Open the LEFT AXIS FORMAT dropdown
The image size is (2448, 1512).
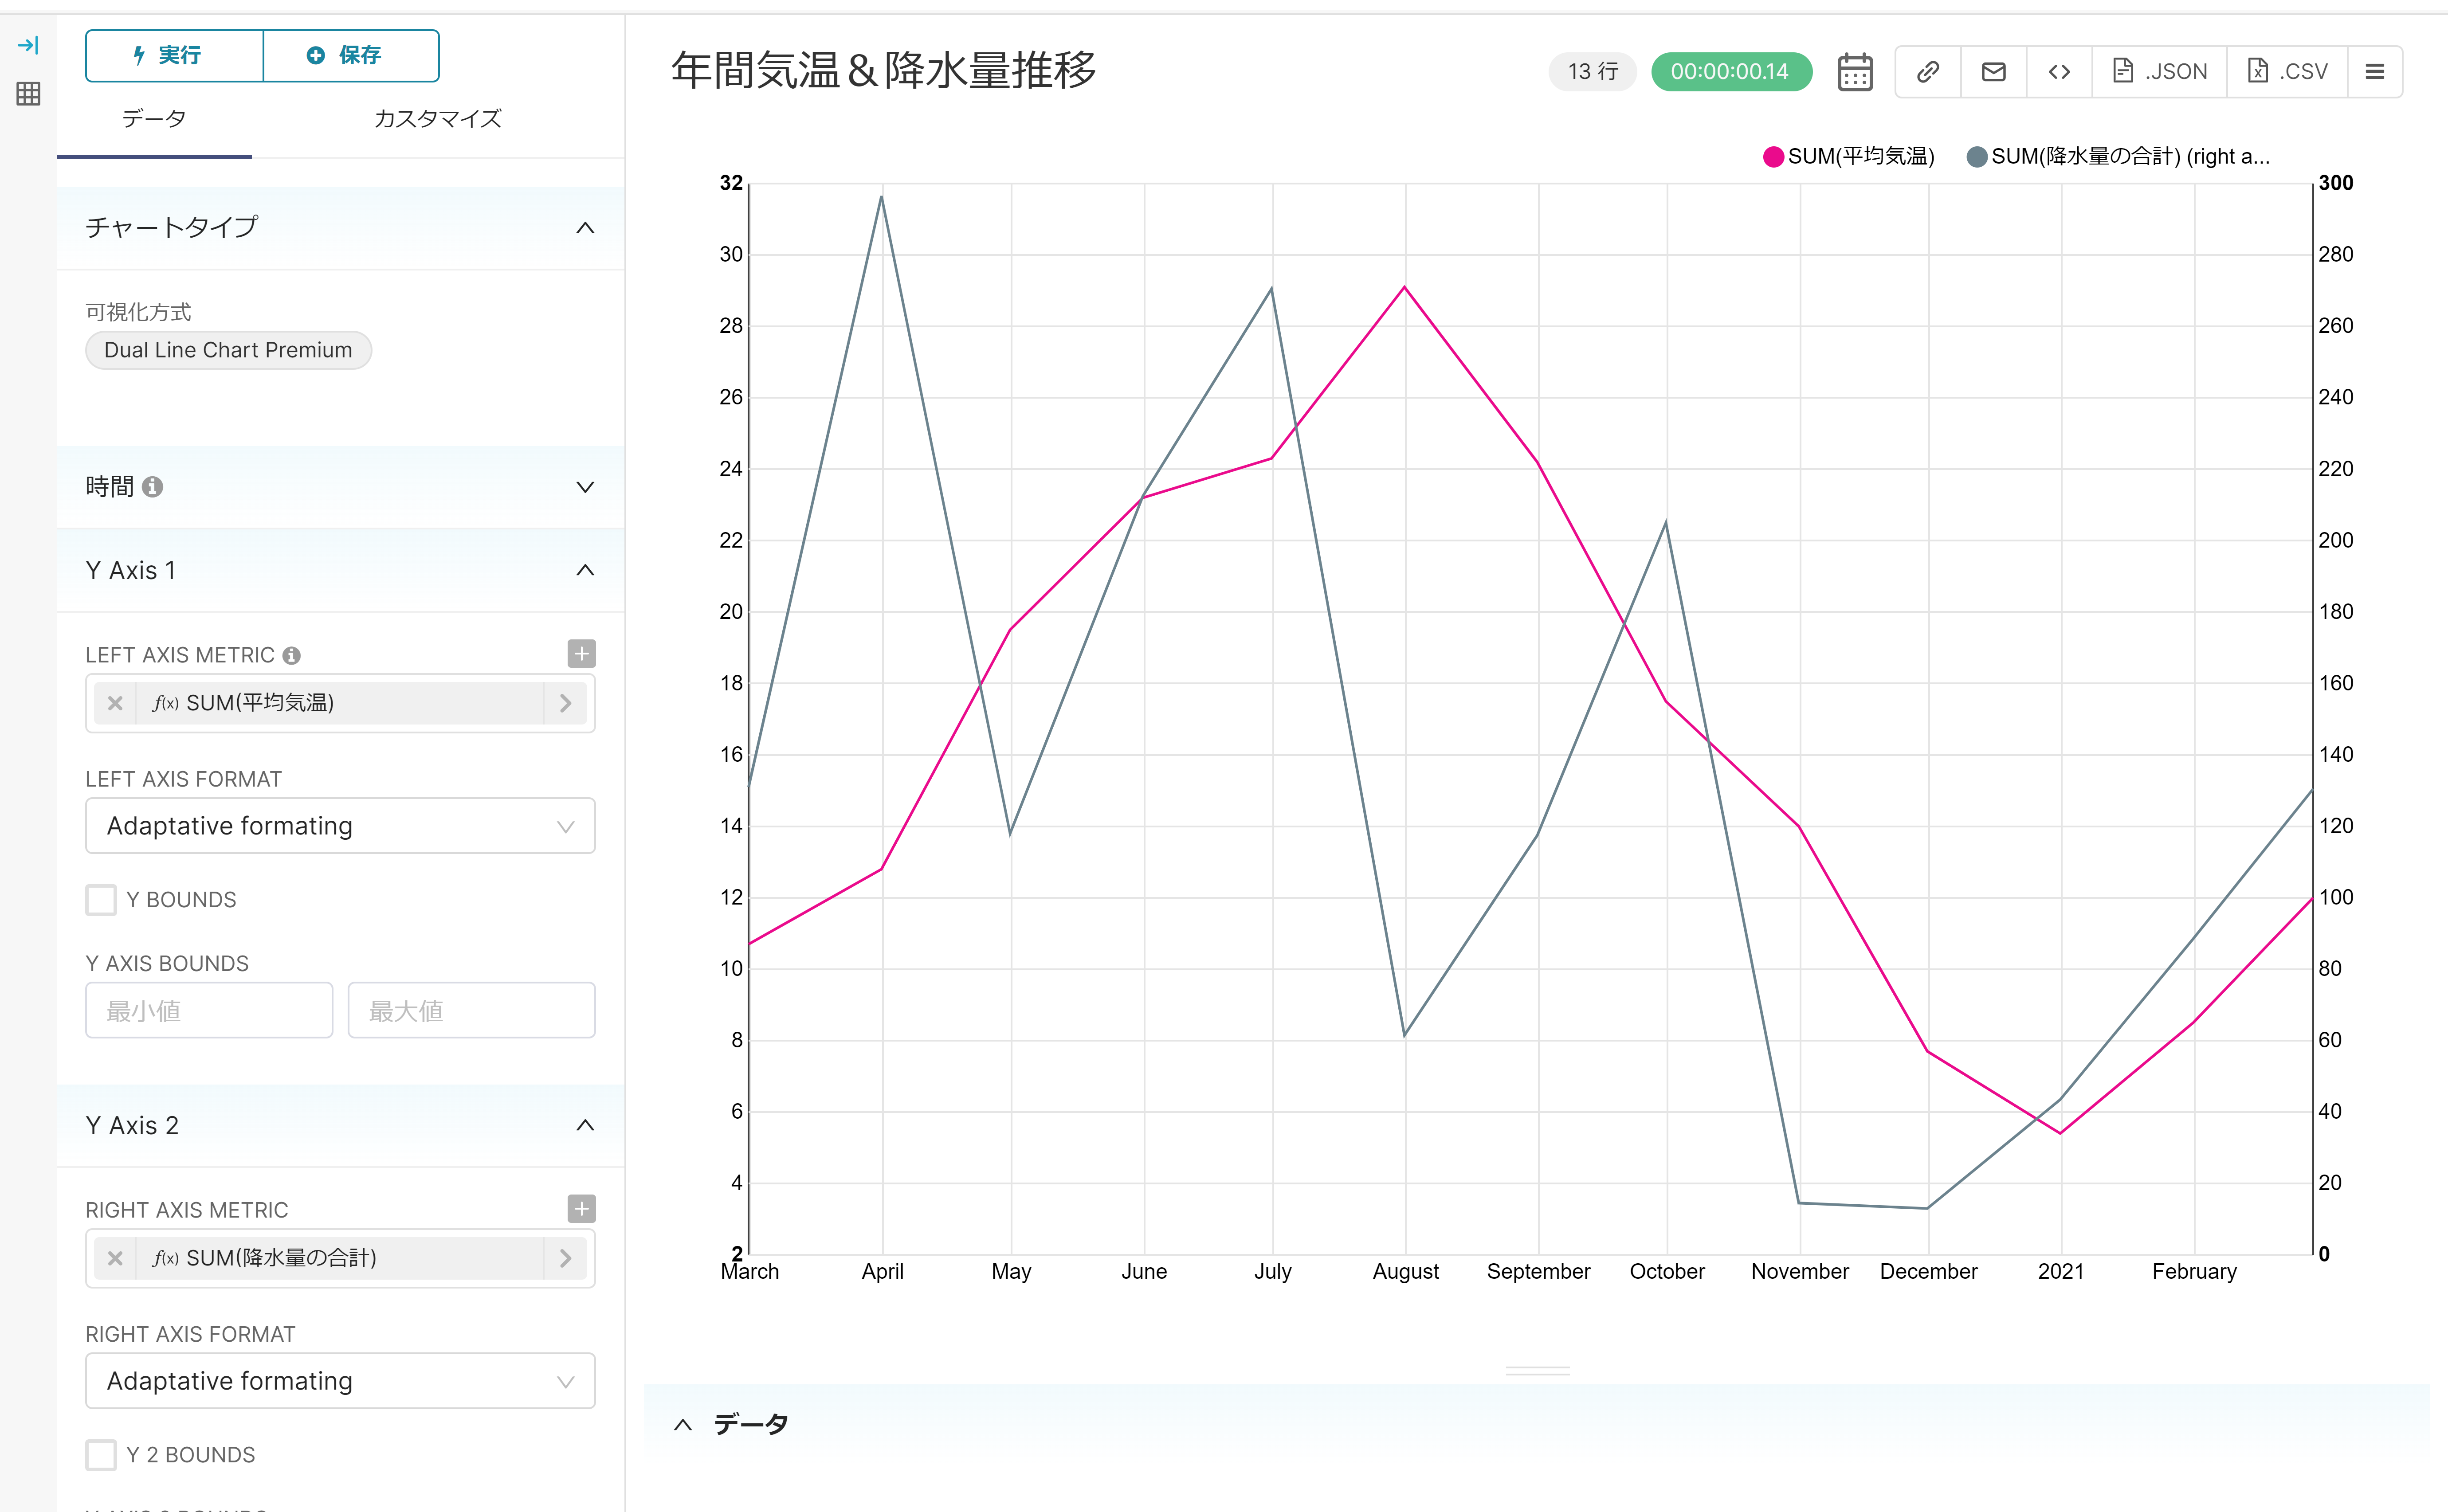[341, 826]
